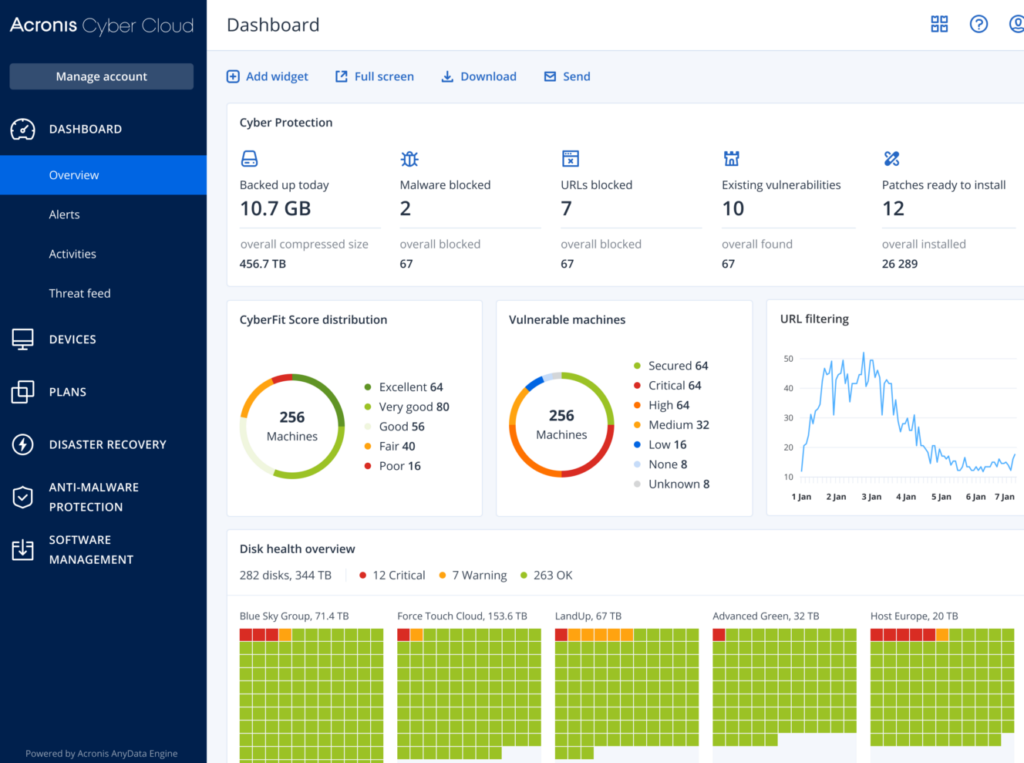Image resolution: width=1024 pixels, height=763 pixels.
Task: Click the 10.7 GB backed up value
Action: pos(276,208)
